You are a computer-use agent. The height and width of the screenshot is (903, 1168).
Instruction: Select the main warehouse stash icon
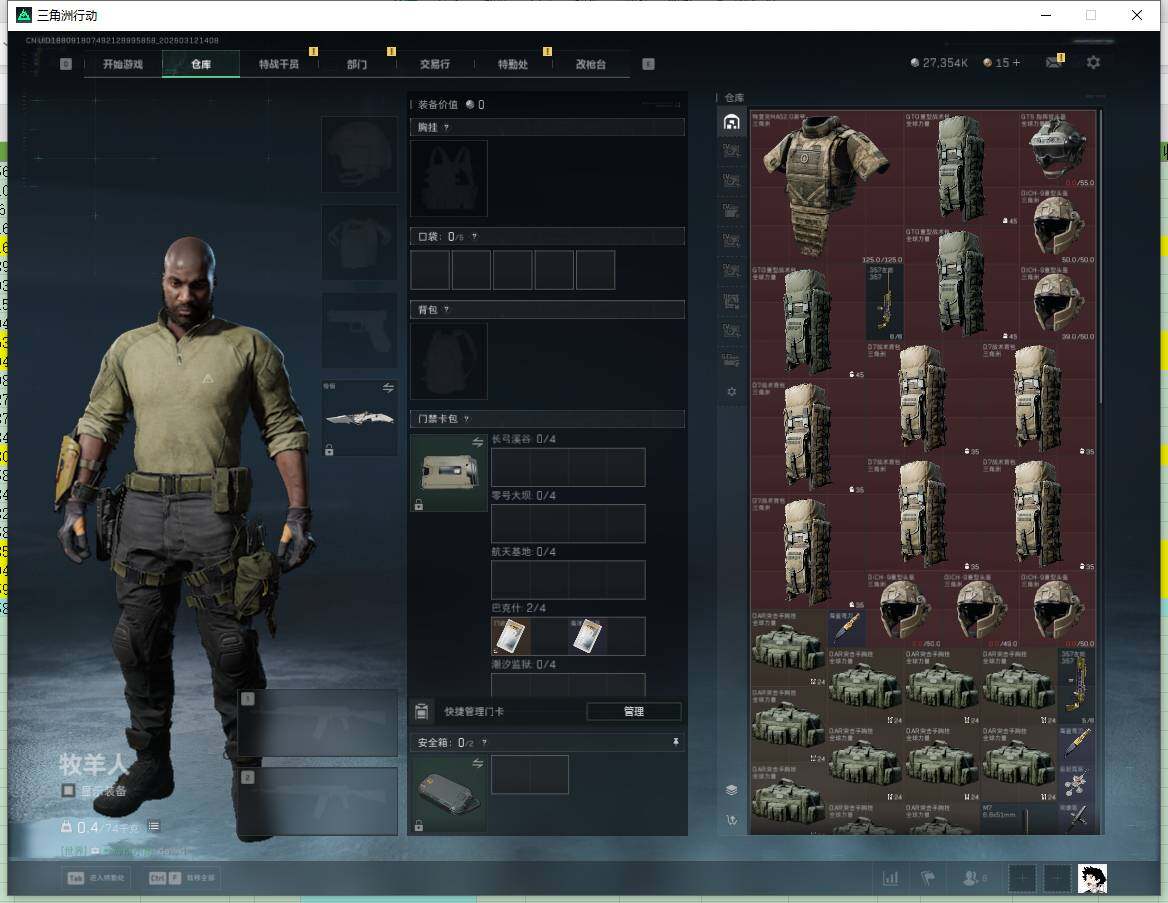tap(731, 122)
